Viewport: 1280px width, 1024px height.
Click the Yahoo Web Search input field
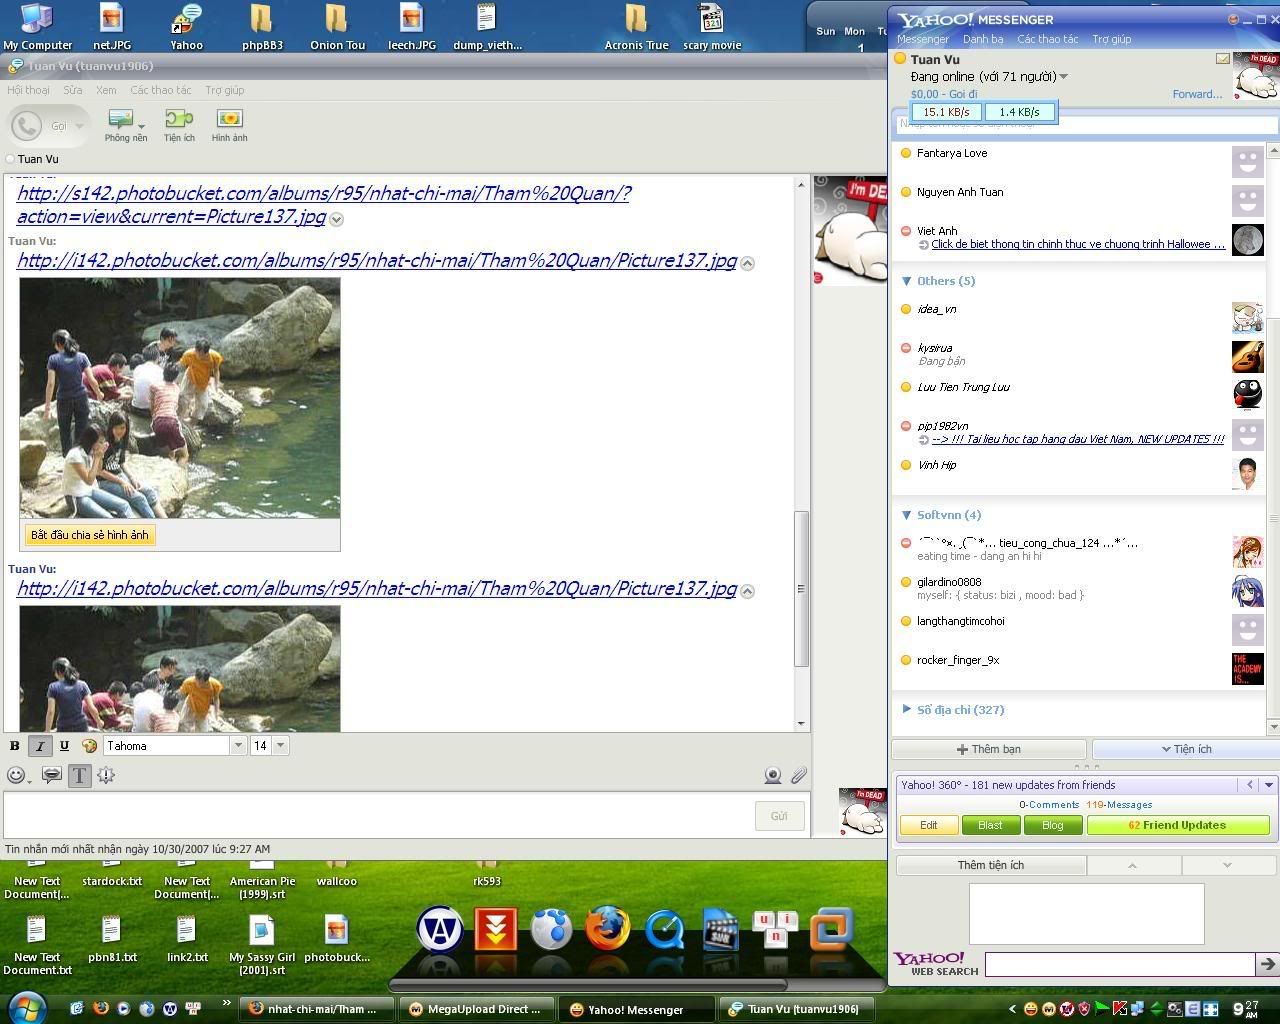click(x=1119, y=964)
